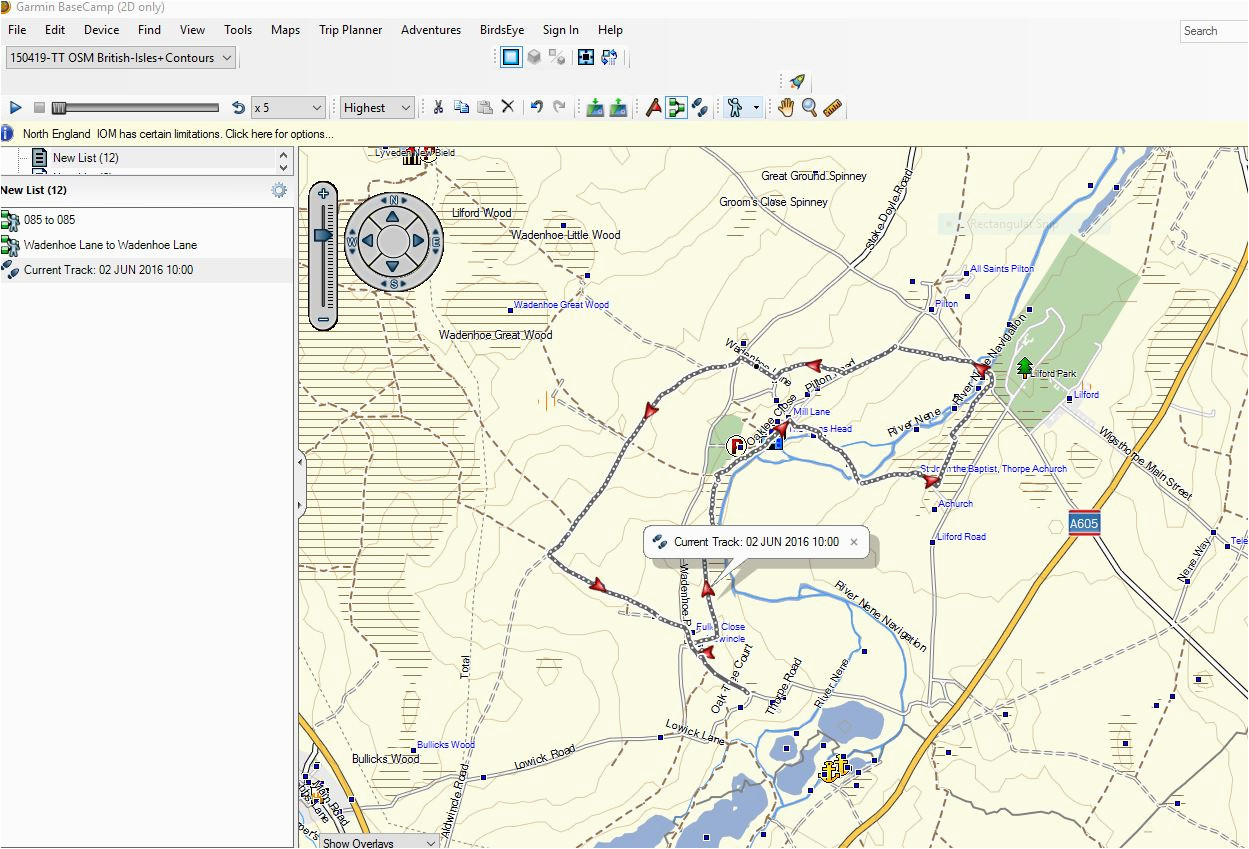
Task: Open the Maps menu
Action: [285, 30]
